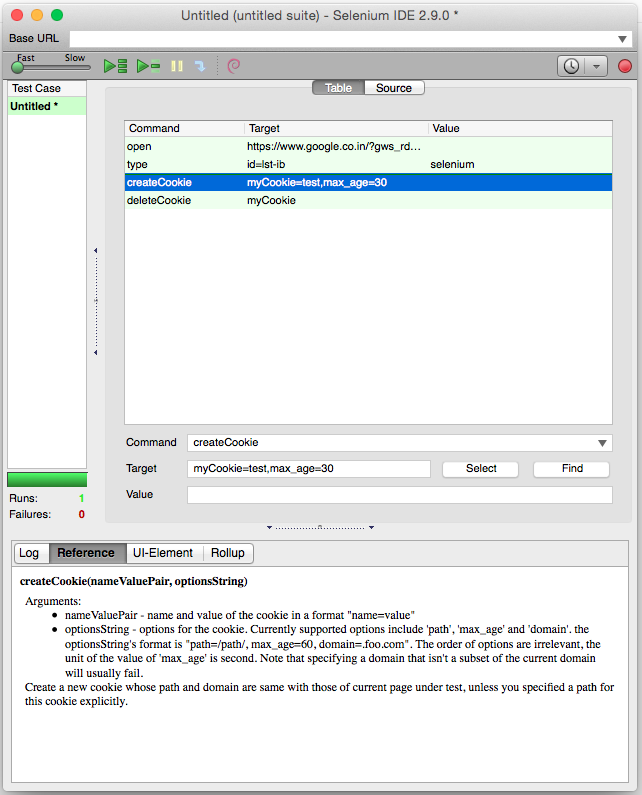Click the google.co.in URL target cell
Image resolution: width=642 pixels, height=795 pixels.
point(334,146)
